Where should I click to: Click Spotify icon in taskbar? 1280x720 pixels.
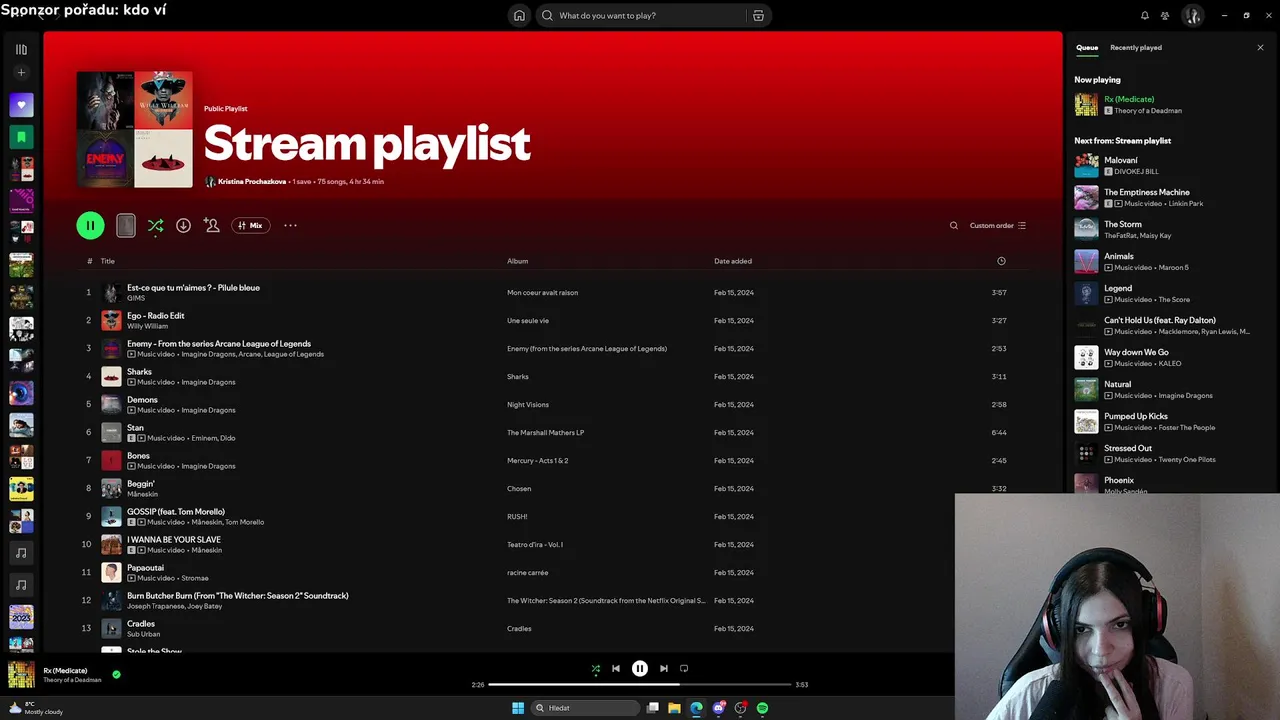[x=762, y=707]
